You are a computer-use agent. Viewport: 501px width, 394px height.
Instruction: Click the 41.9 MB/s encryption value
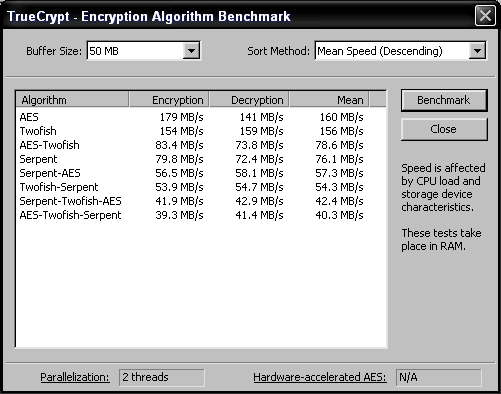pyautogui.click(x=179, y=201)
